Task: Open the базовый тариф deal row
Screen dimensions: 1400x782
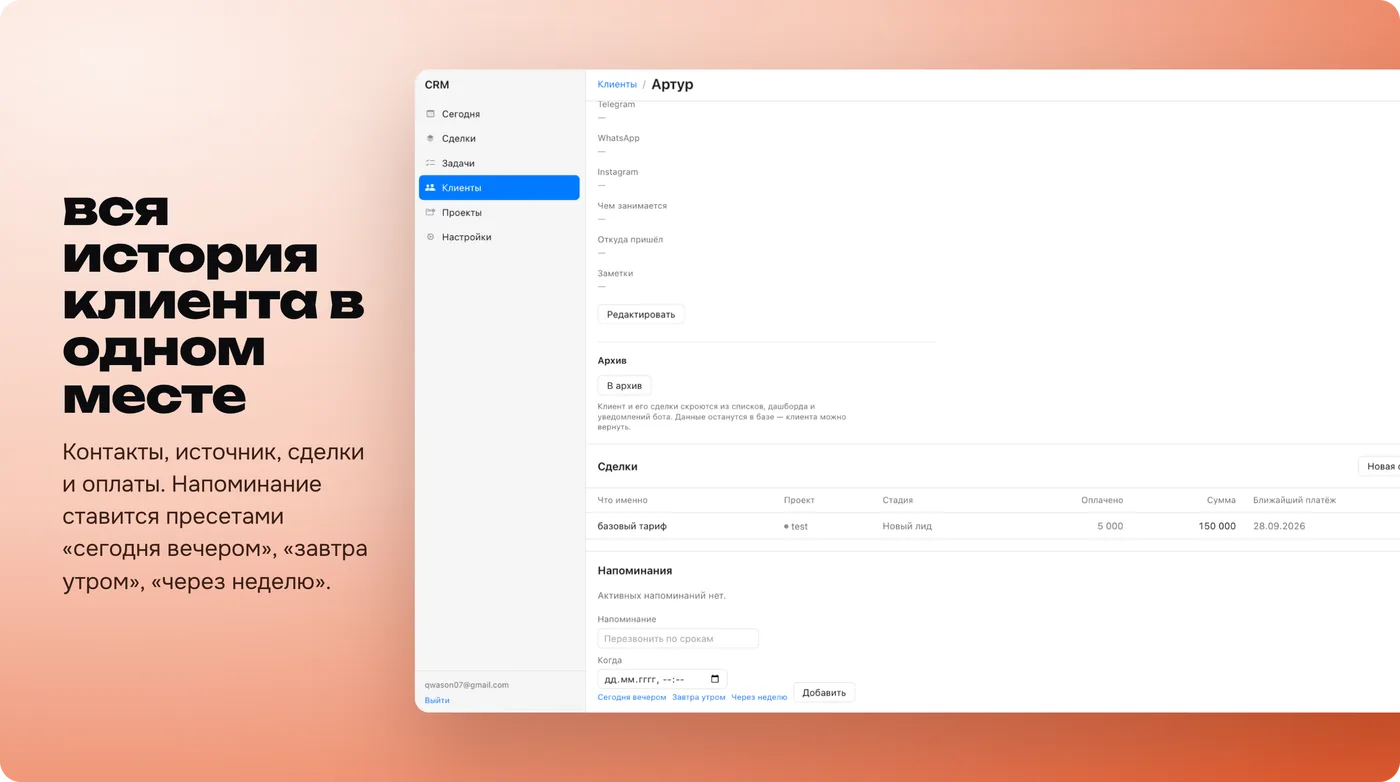Action: click(993, 526)
